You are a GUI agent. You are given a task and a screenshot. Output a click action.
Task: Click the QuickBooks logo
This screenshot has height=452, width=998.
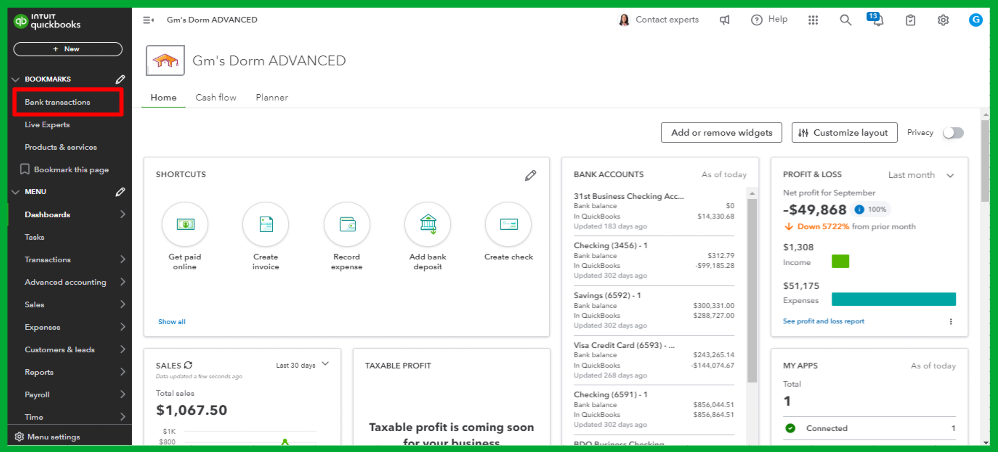pos(47,22)
